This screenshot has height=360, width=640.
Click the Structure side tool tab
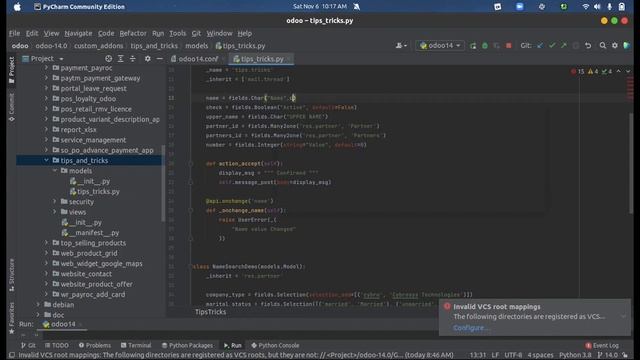11,275
